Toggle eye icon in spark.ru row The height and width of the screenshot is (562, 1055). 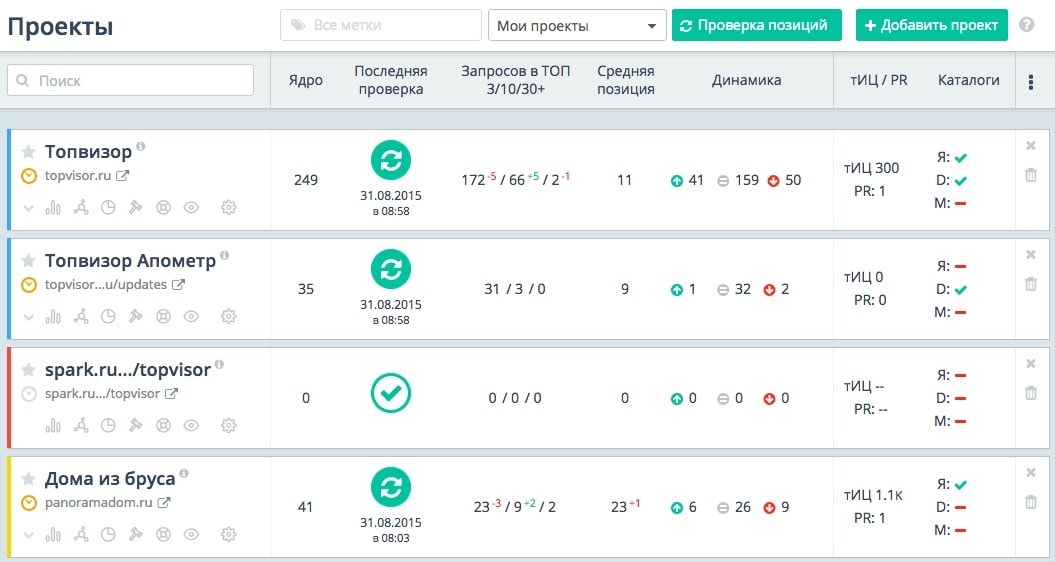click(191, 425)
